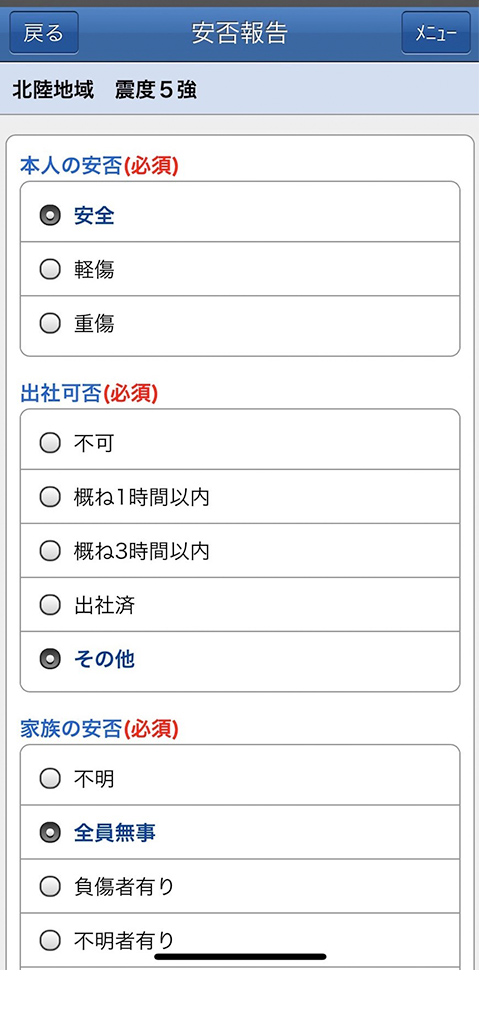Select 不明 under 家族の安否
480x1012 pixels.
click(240, 779)
